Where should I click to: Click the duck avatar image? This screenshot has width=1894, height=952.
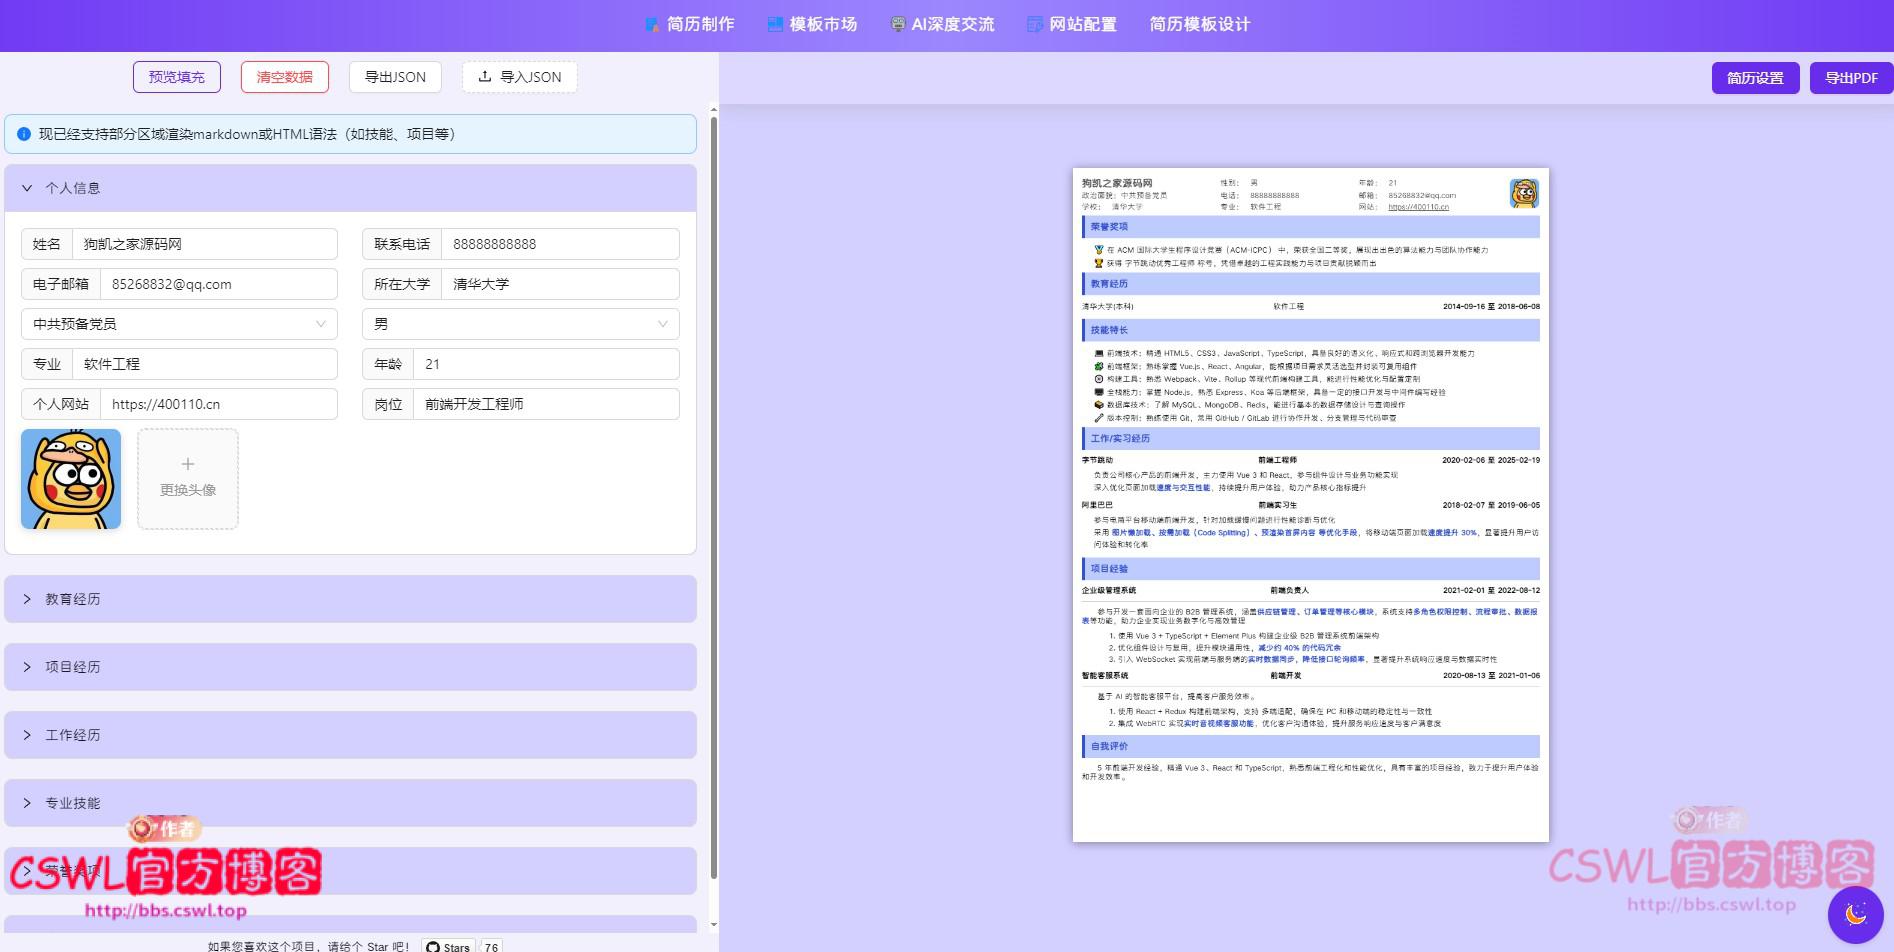71,479
